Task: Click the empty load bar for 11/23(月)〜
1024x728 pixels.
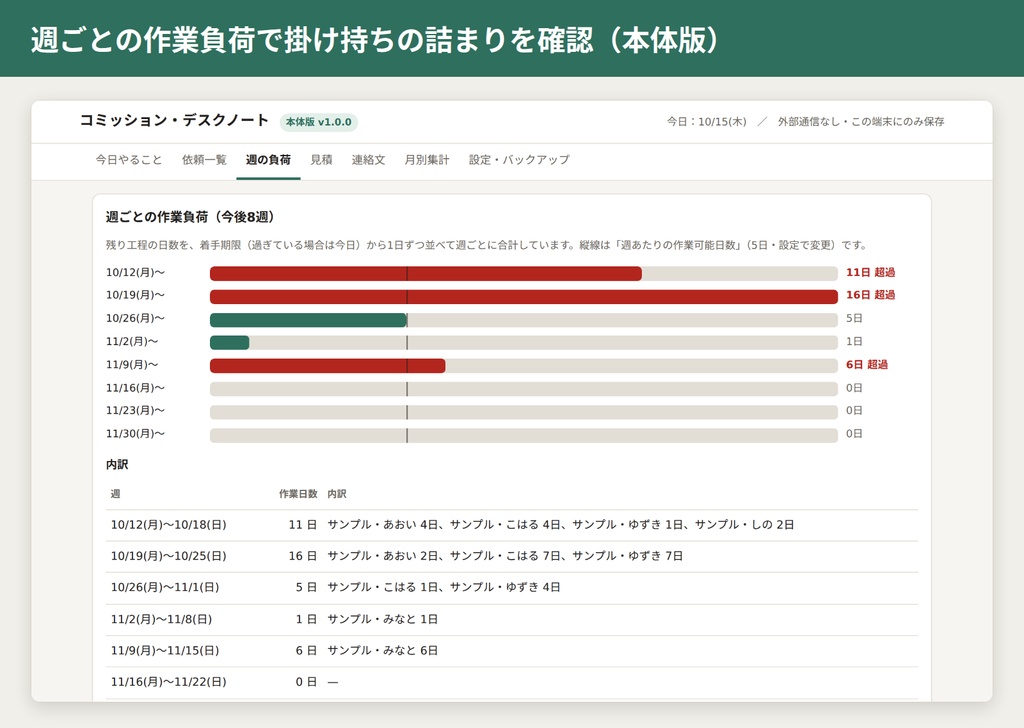Action: click(523, 412)
